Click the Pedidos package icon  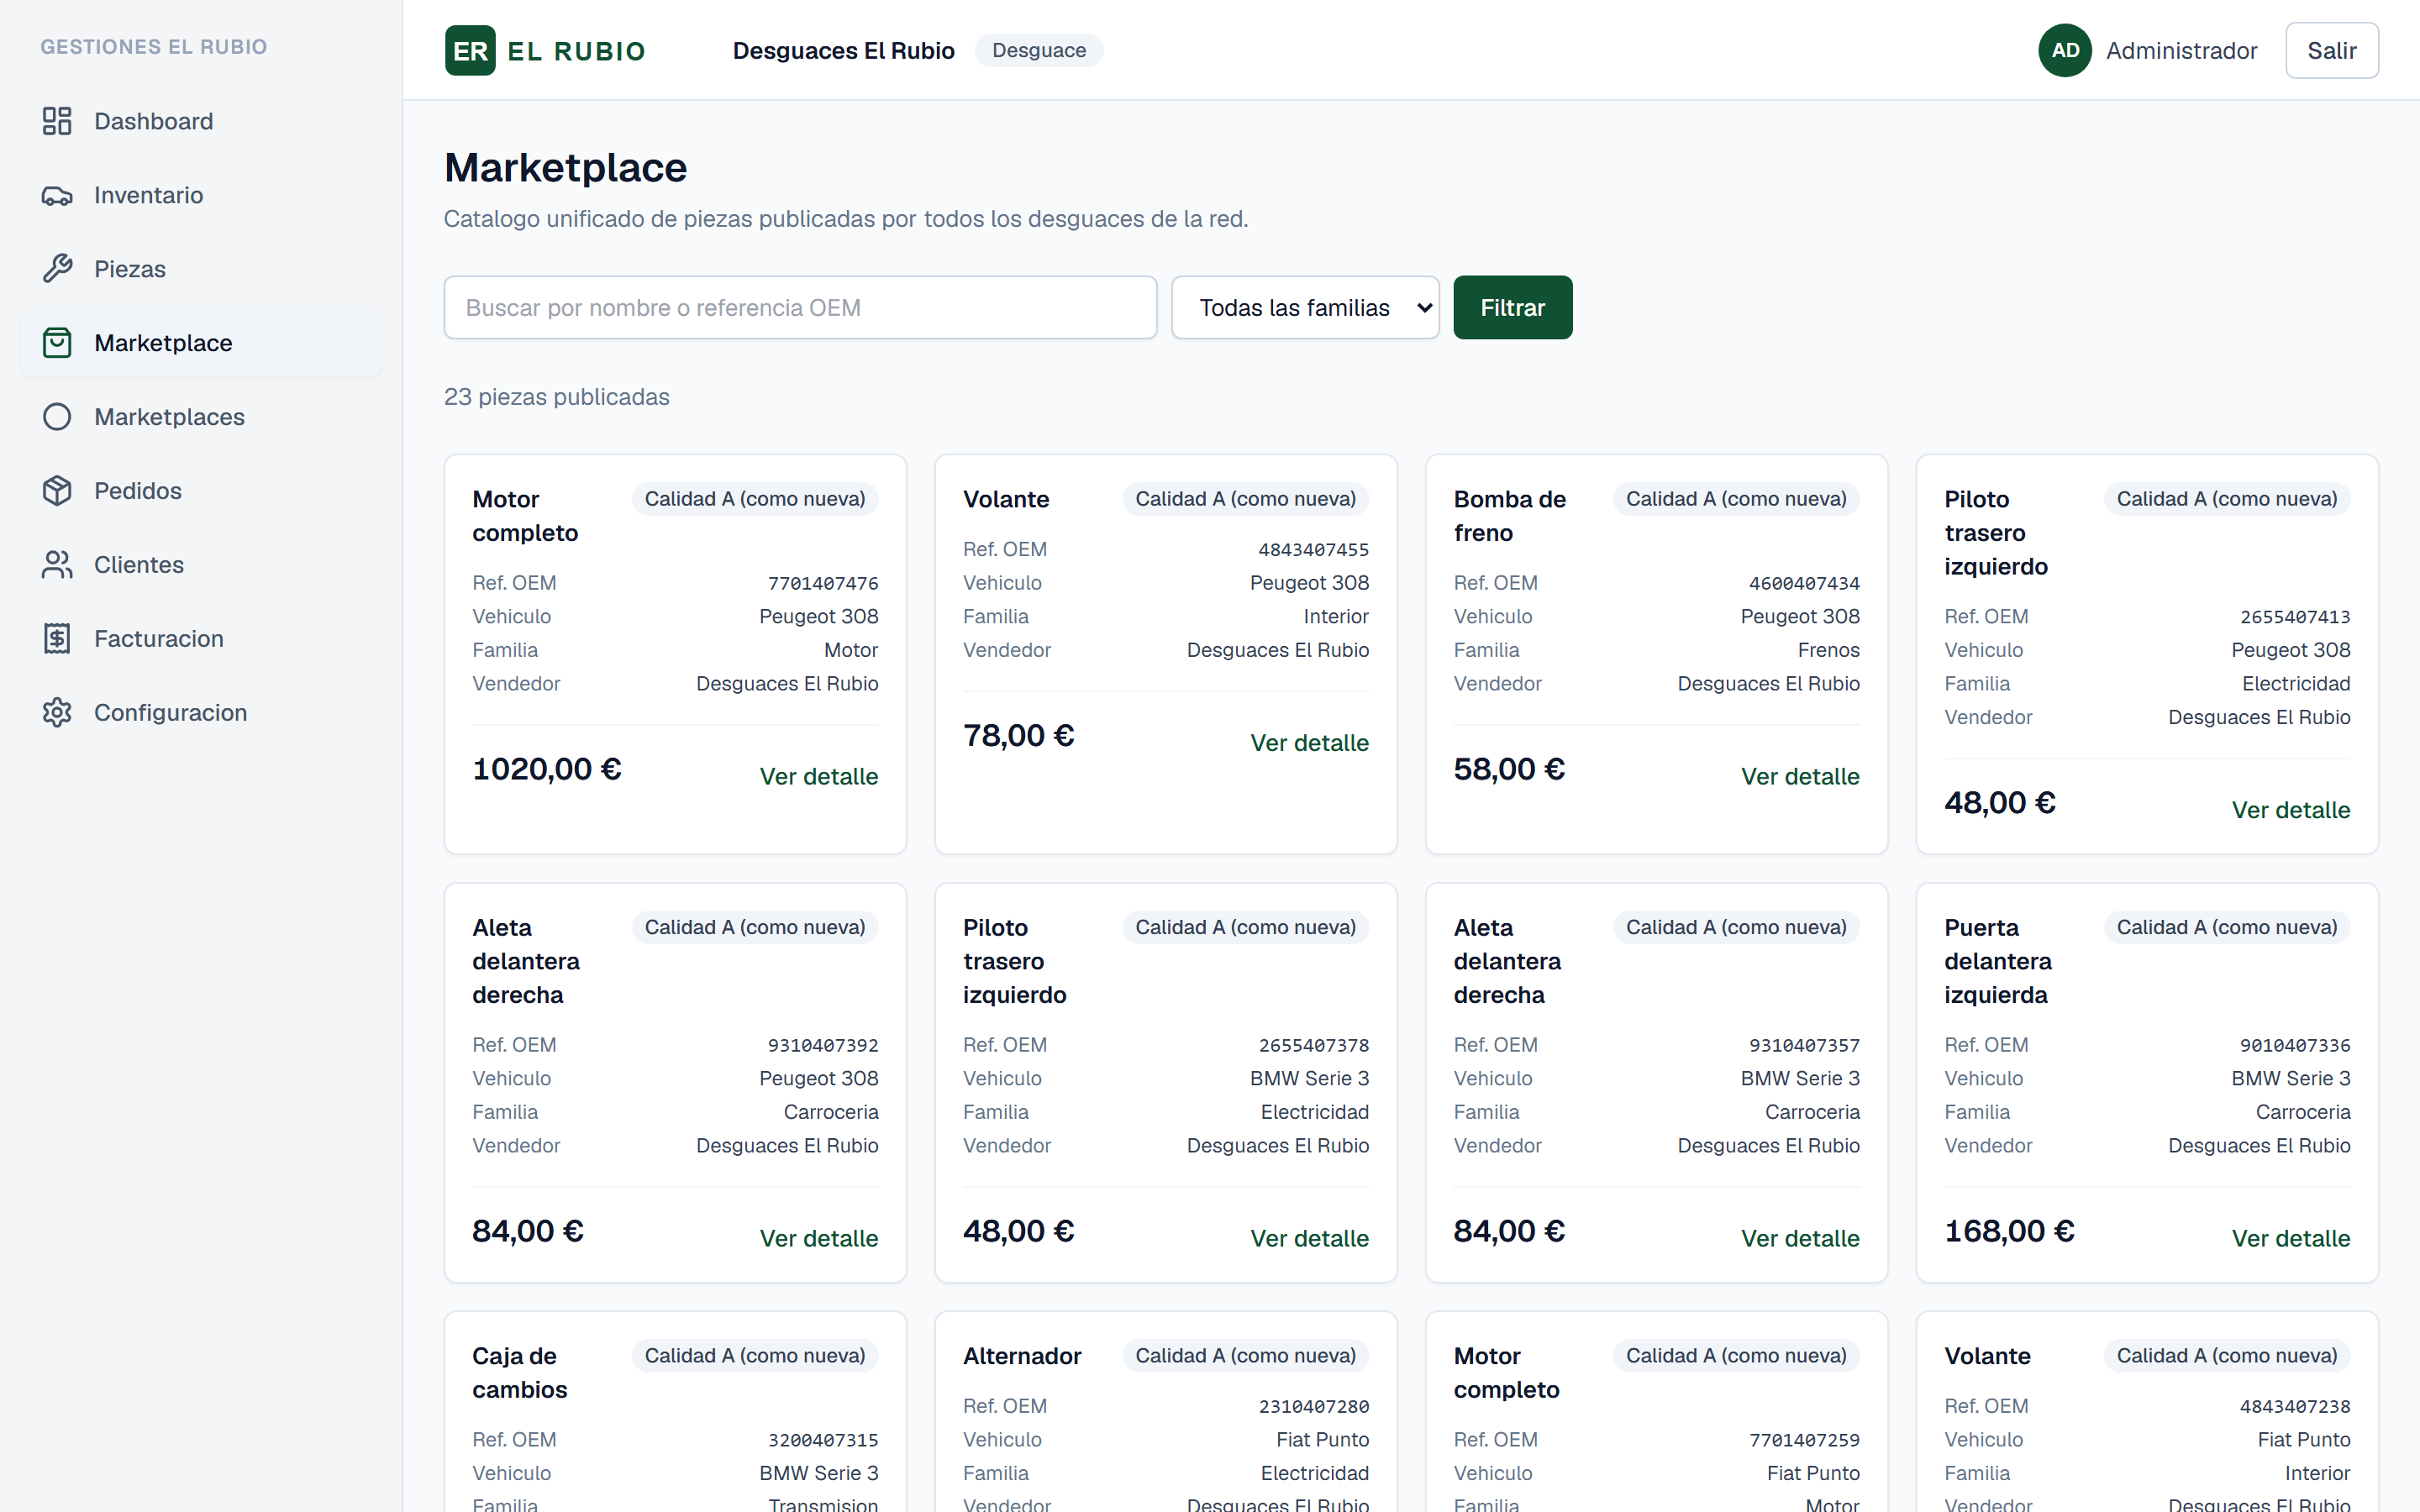click(57, 491)
